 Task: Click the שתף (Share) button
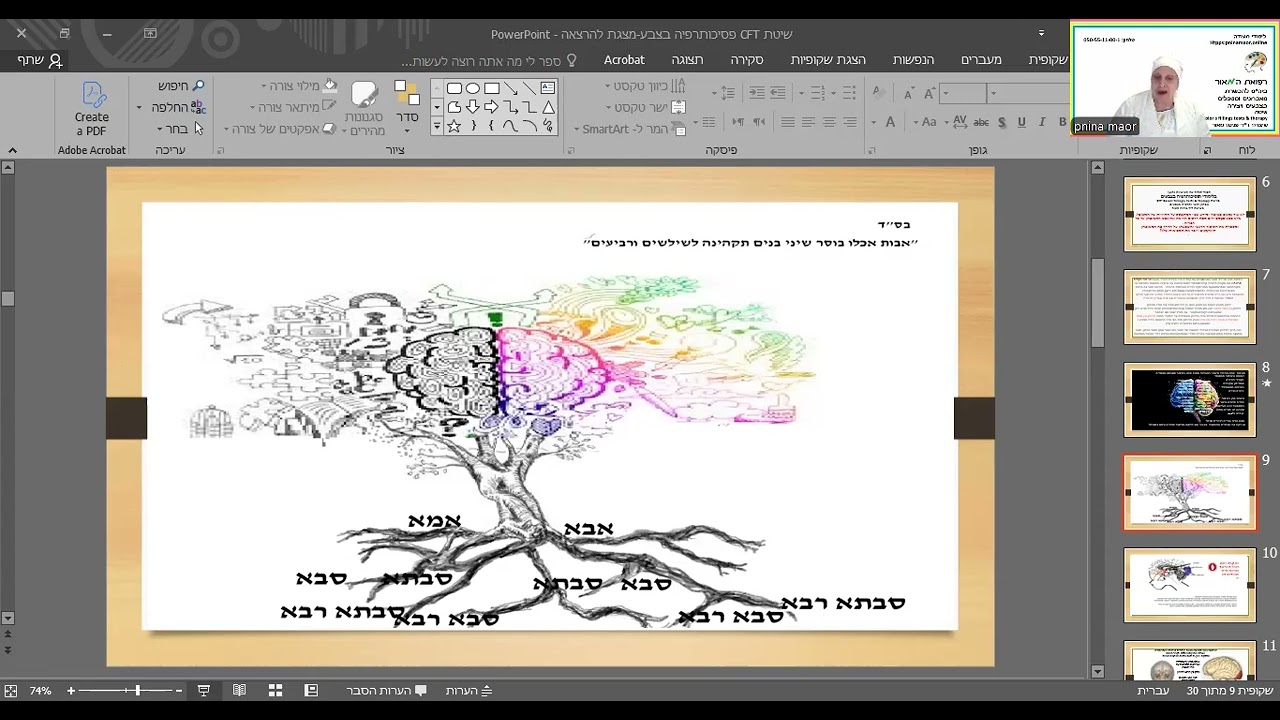[40, 60]
